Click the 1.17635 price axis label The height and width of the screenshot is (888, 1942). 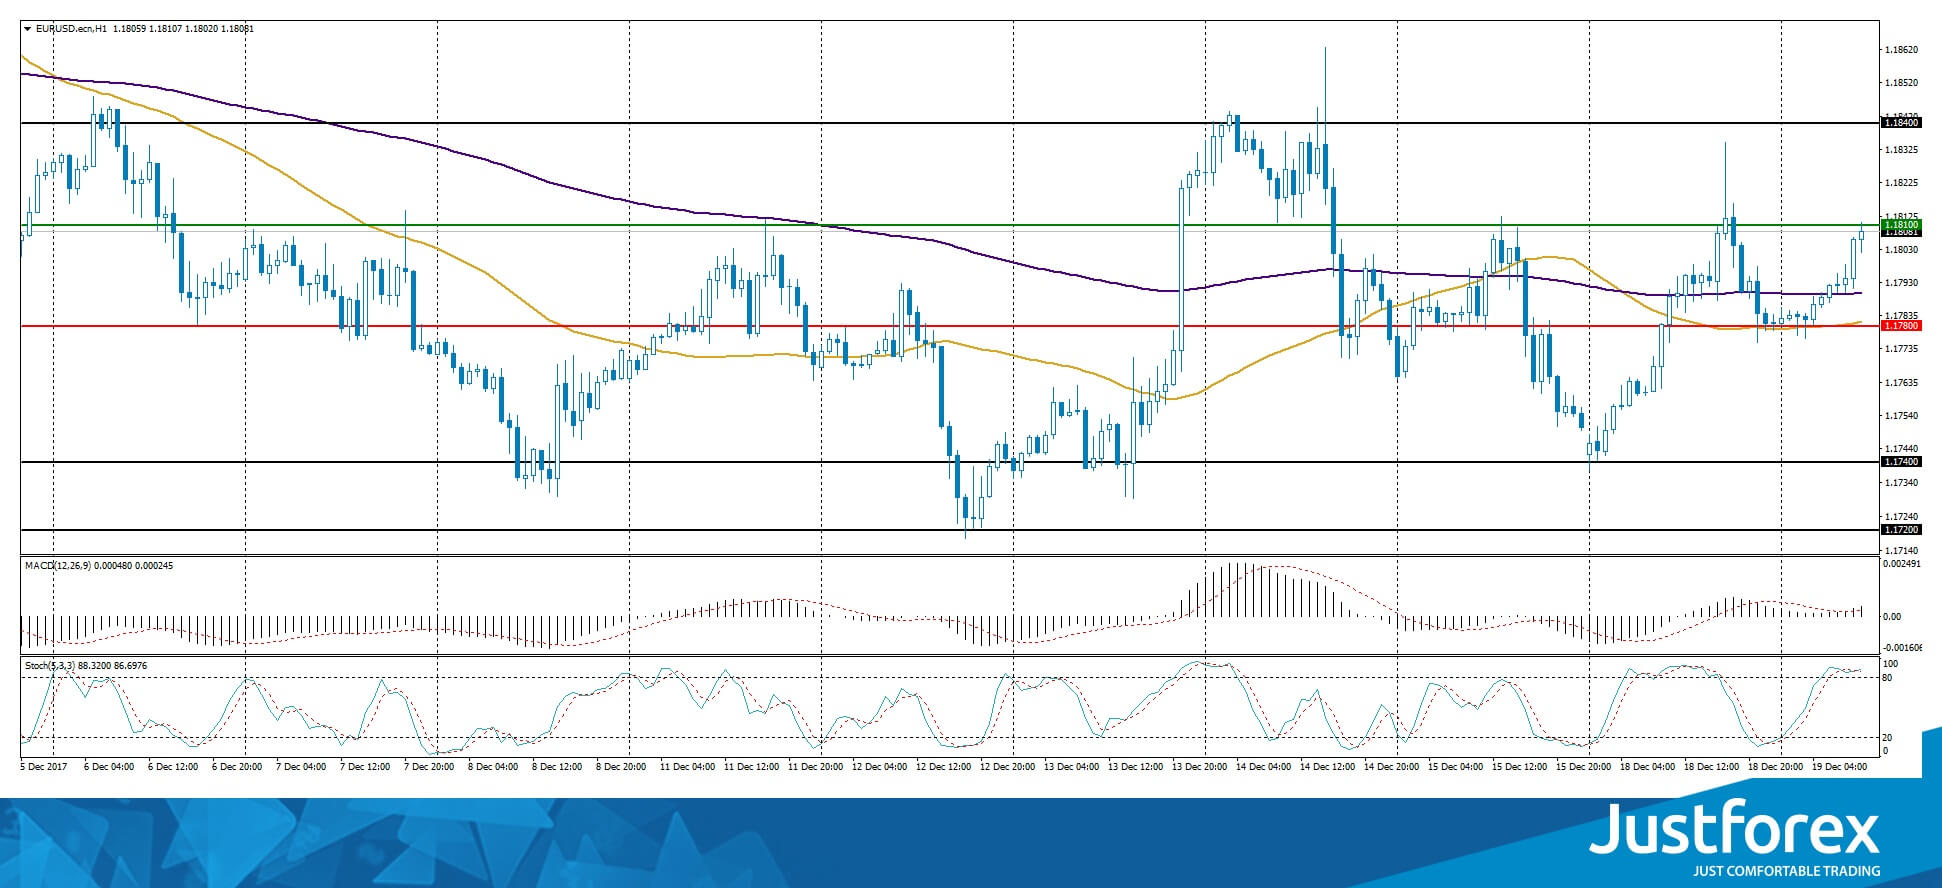(x=1901, y=383)
